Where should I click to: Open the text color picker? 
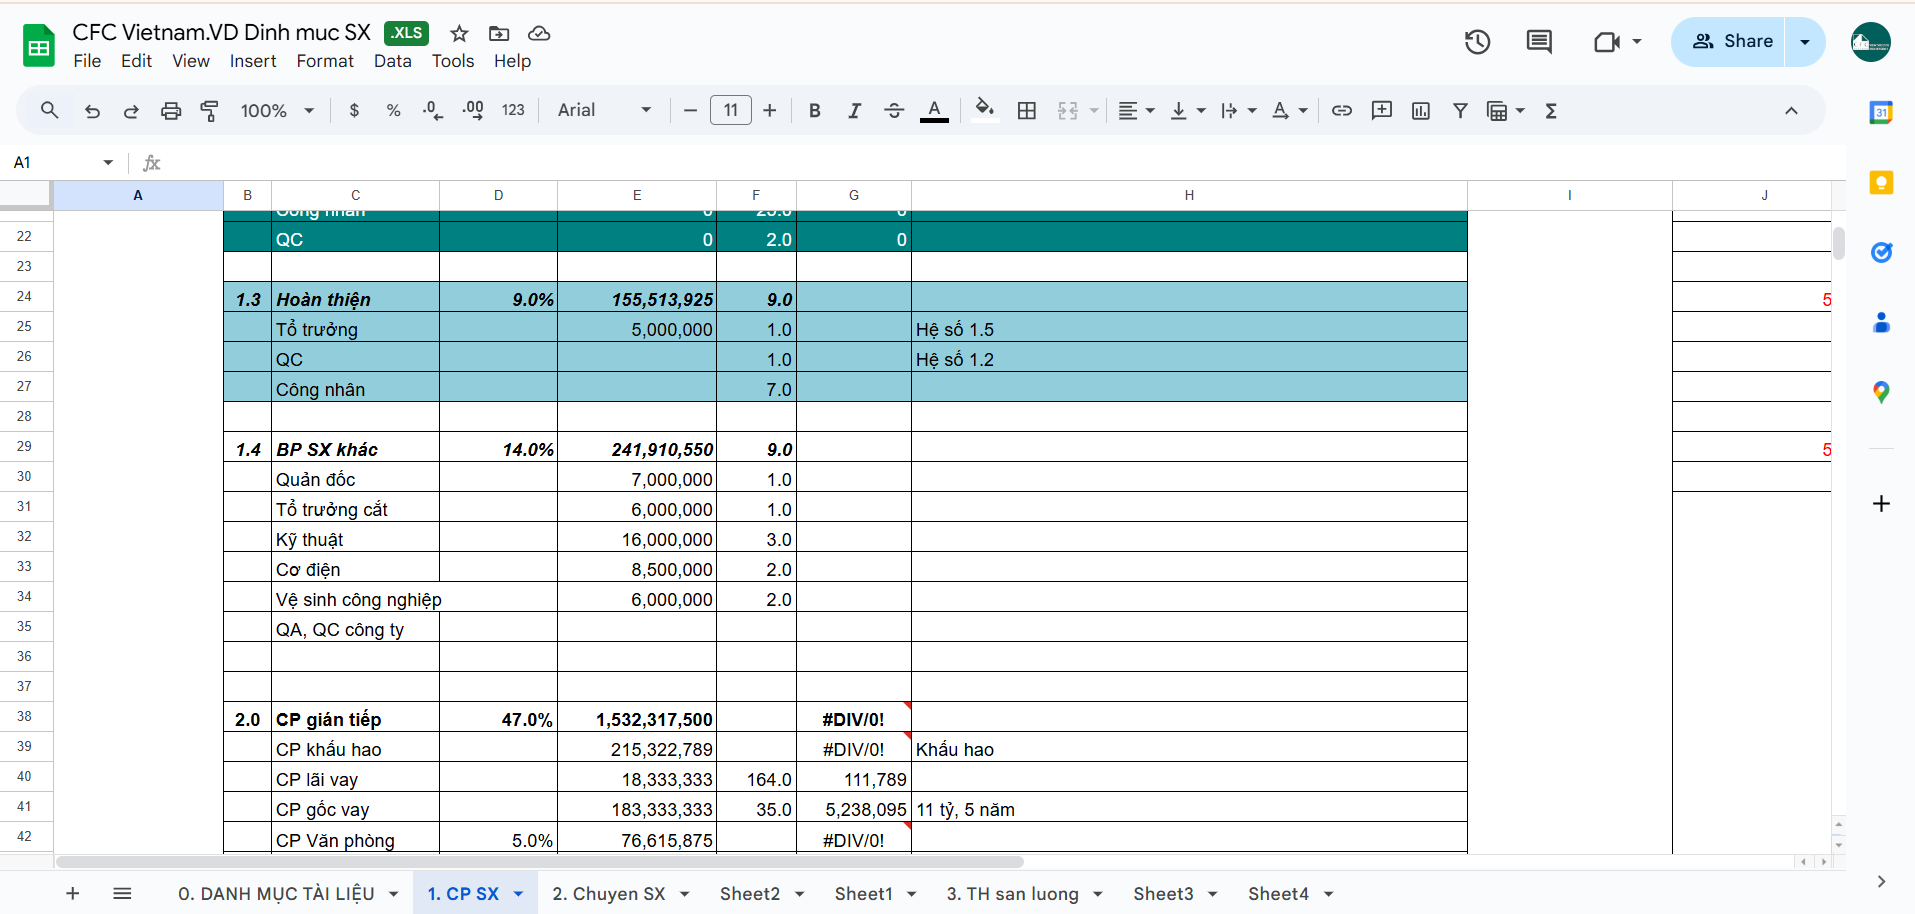pos(934,110)
